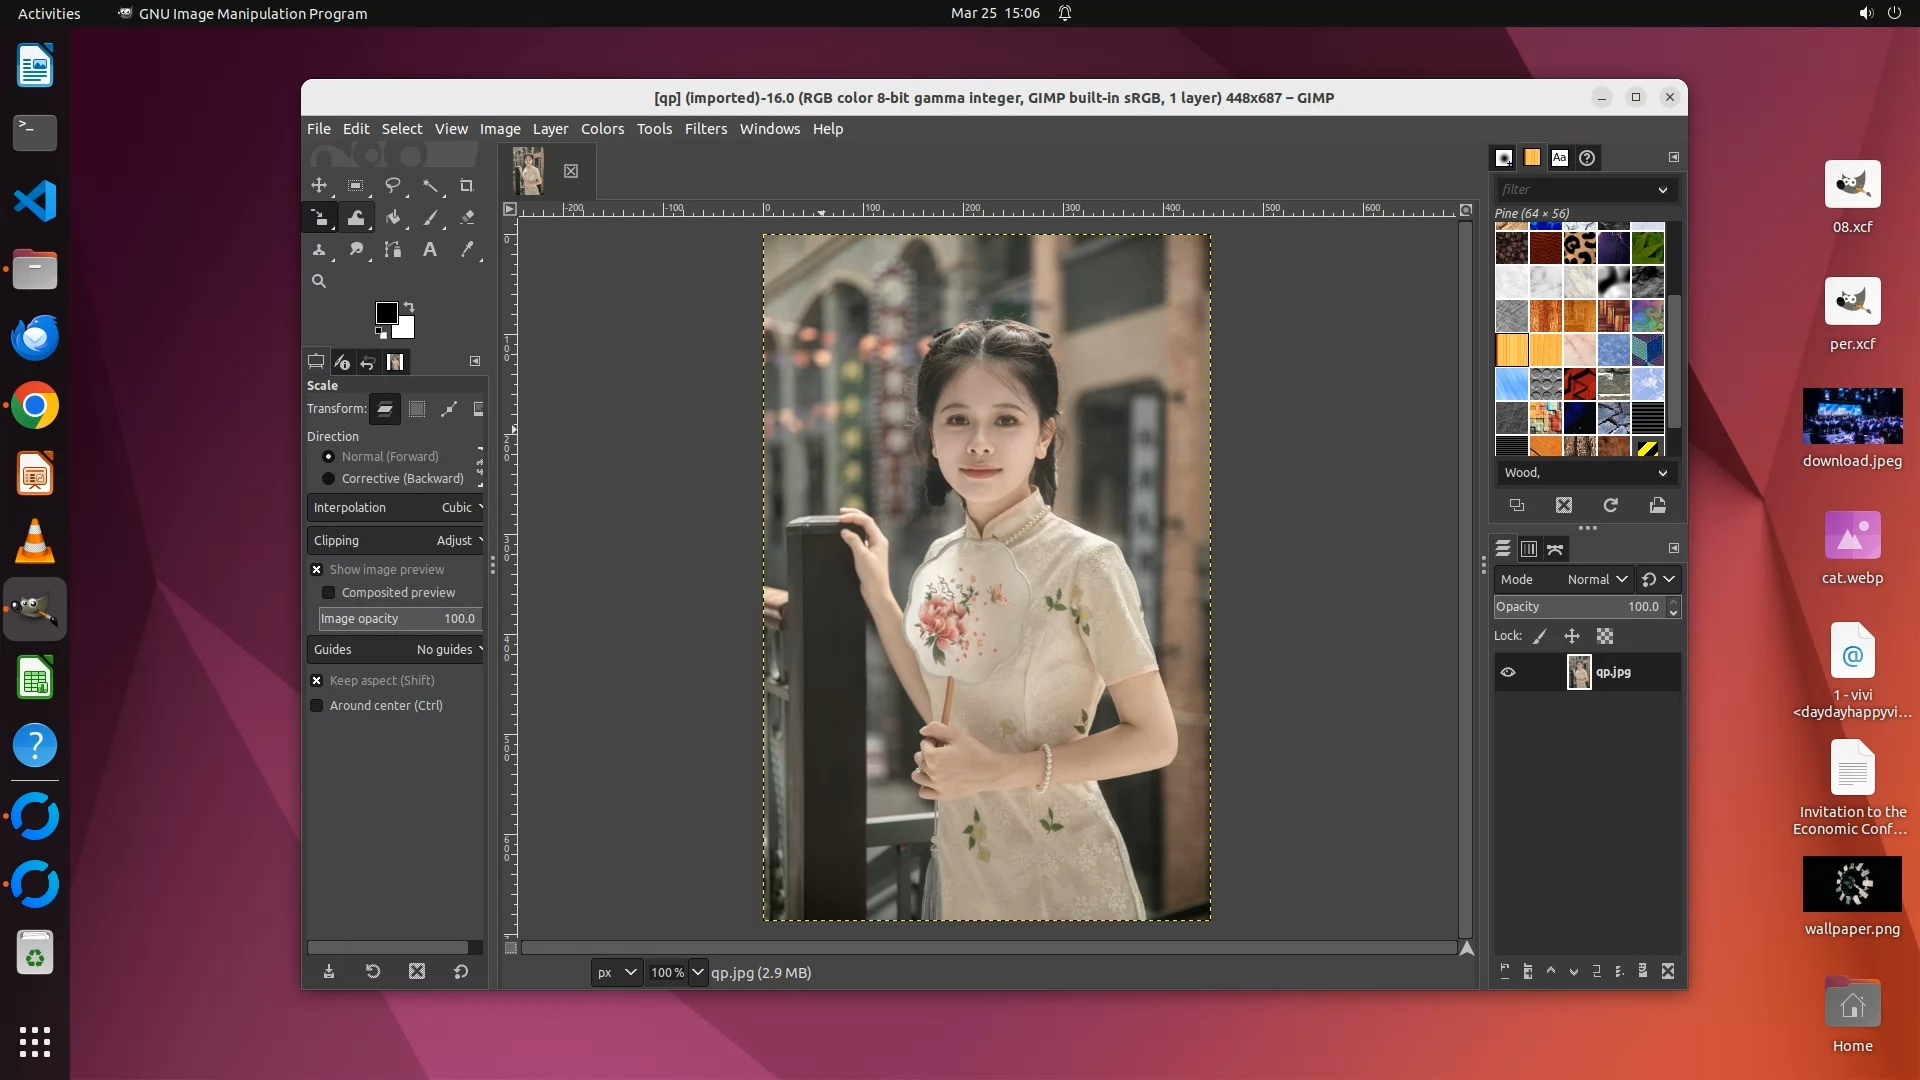The height and width of the screenshot is (1080, 1920).
Task: Hide the qp.jpg layer visibility
Action: pos(1508,673)
